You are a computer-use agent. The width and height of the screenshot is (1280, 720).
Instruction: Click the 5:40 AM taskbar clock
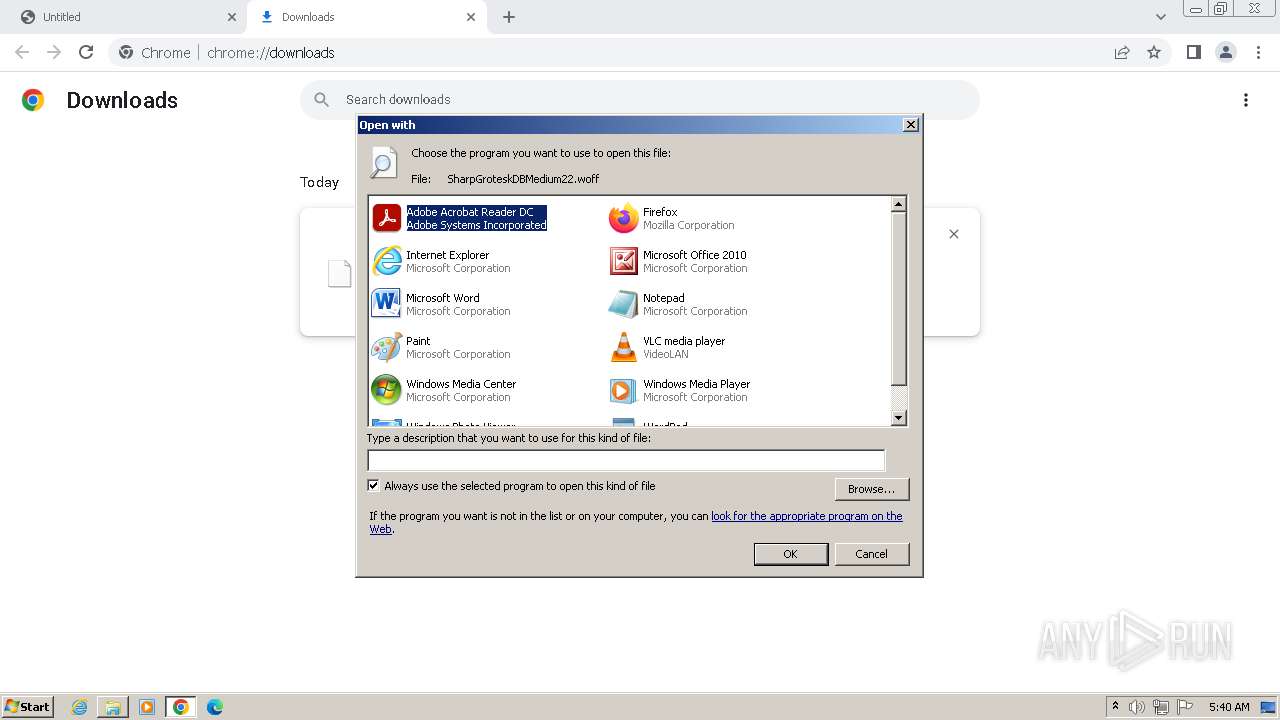[1229, 707]
